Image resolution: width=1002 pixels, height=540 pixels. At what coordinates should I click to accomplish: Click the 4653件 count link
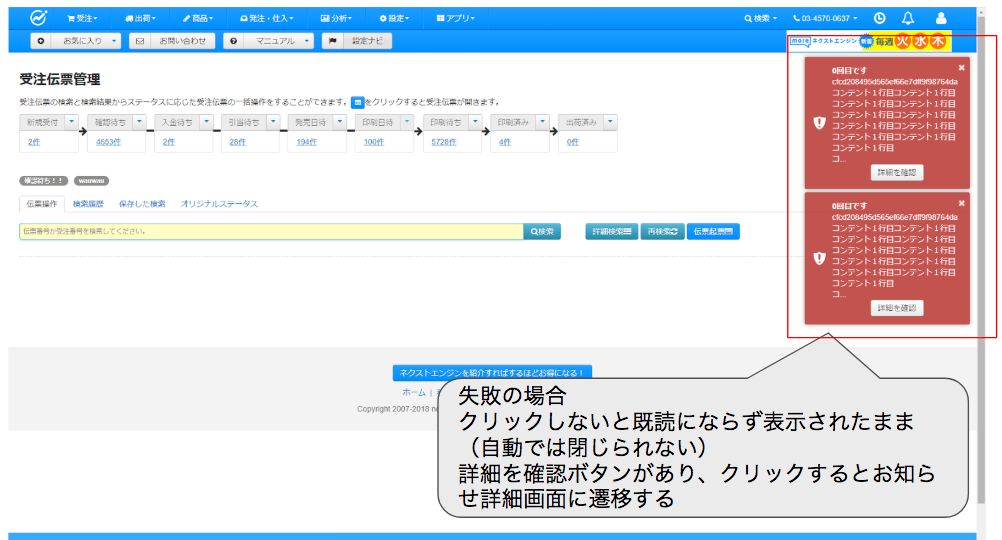click(108, 142)
